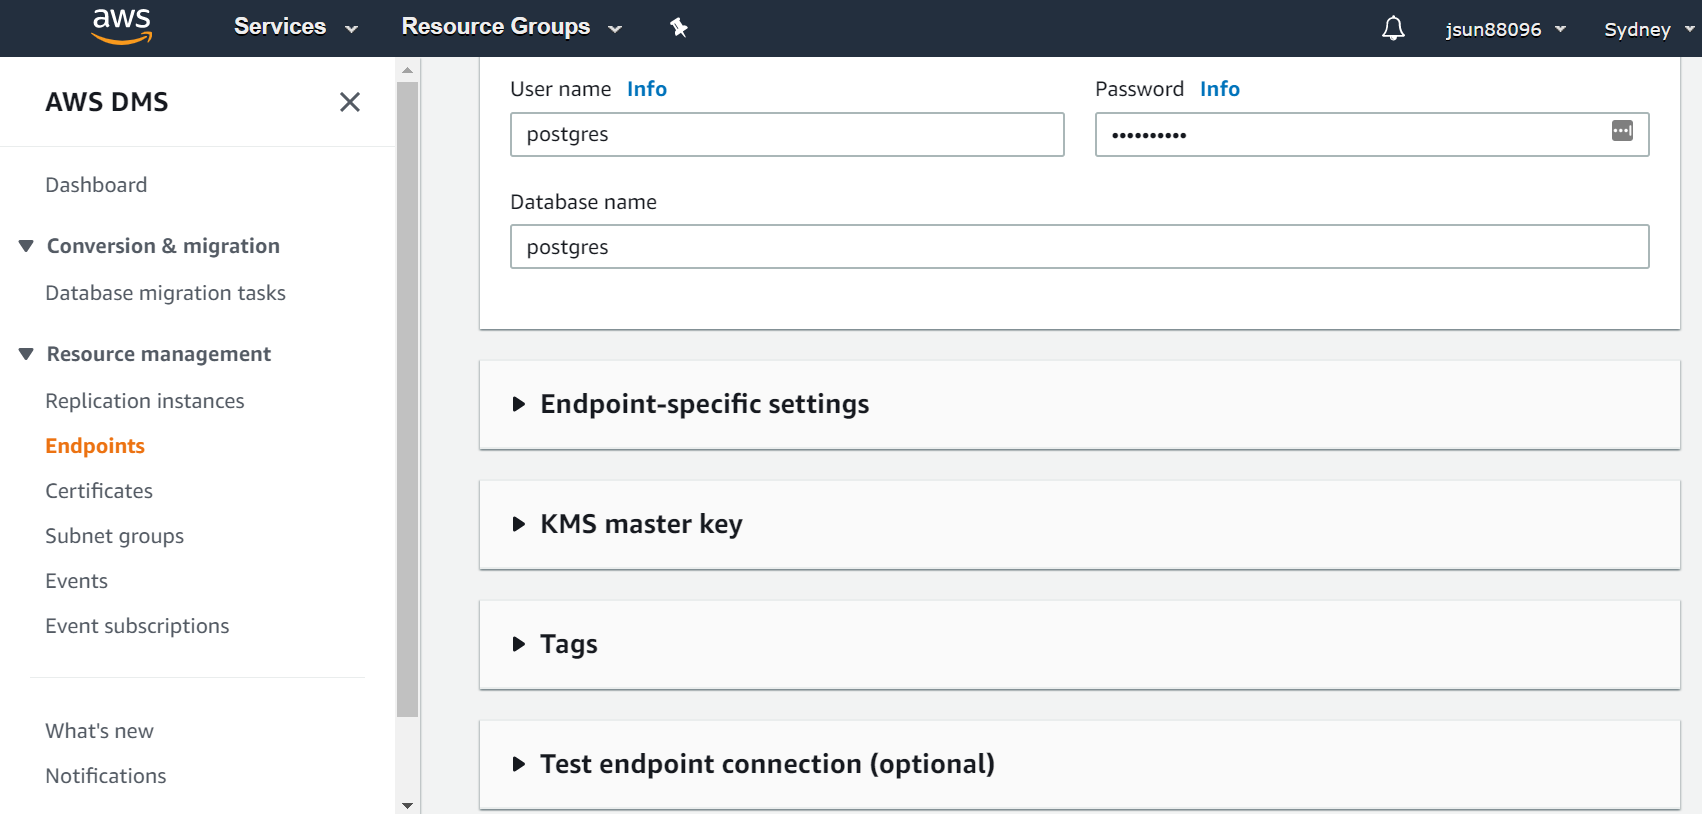Open the Sydney region selector
The image size is (1702, 814).
click(x=1648, y=29)
